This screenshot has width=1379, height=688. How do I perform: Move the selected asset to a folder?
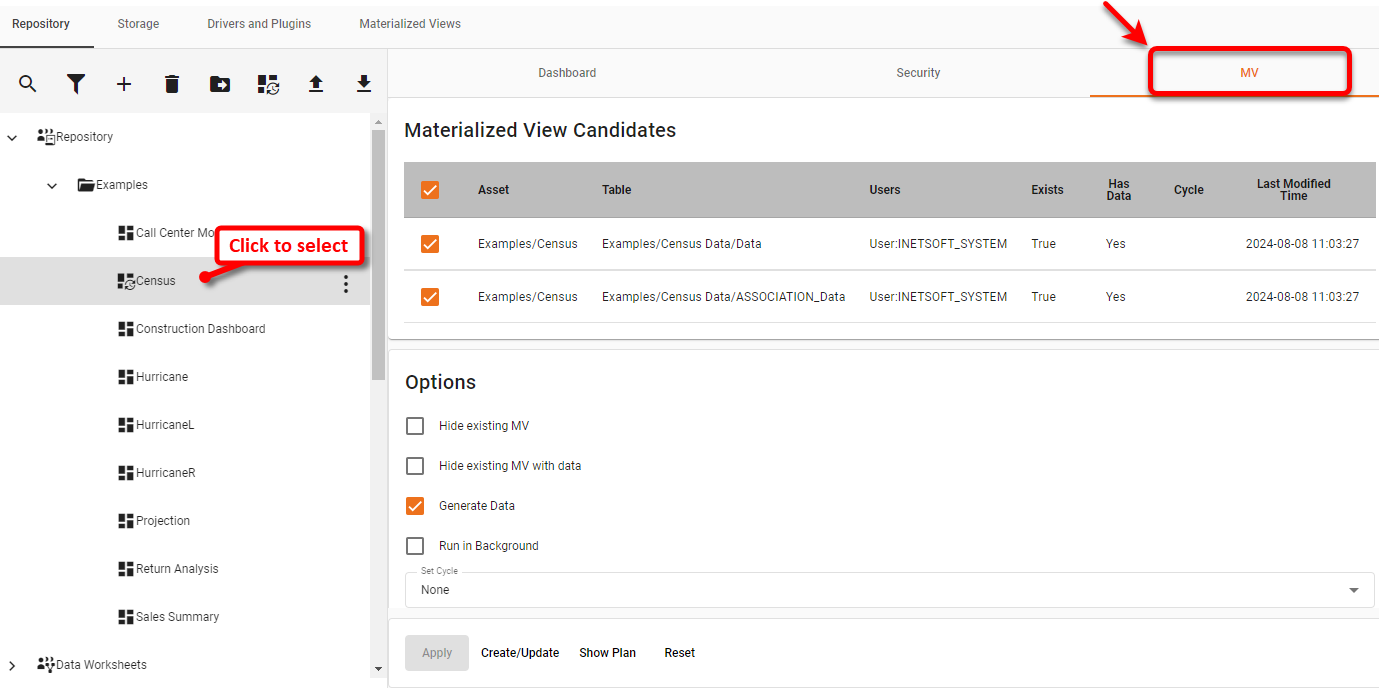point(219,84)
